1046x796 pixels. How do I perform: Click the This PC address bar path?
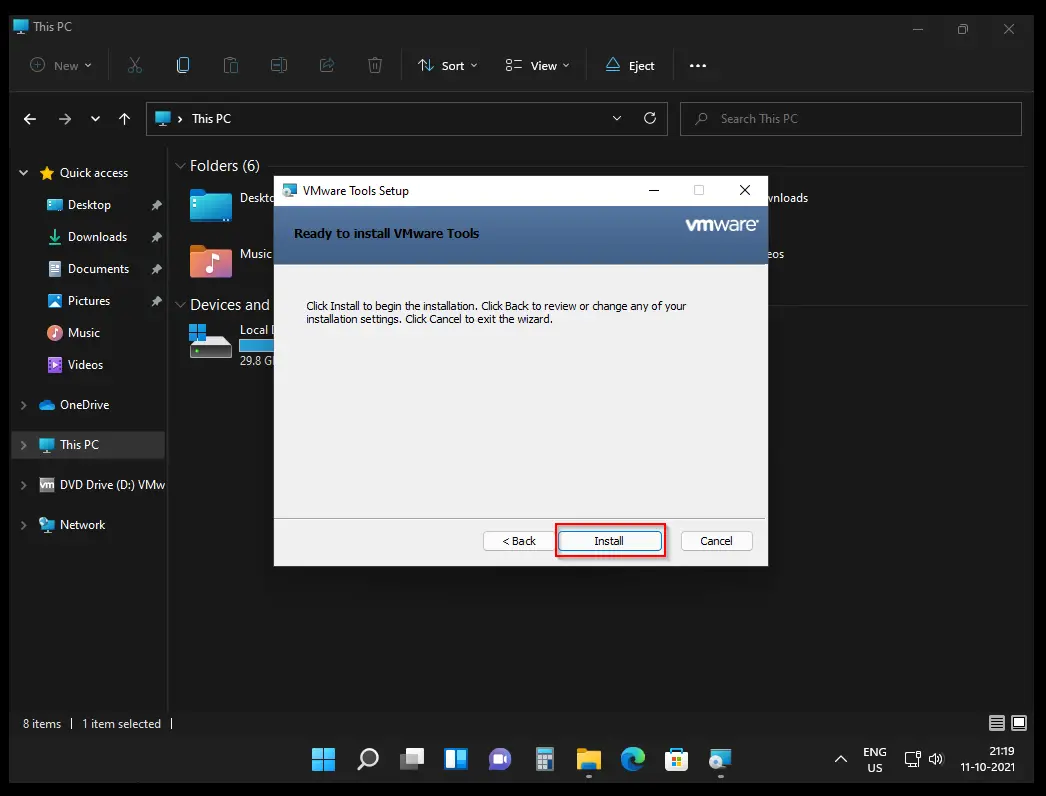click(x=211, y=119)
